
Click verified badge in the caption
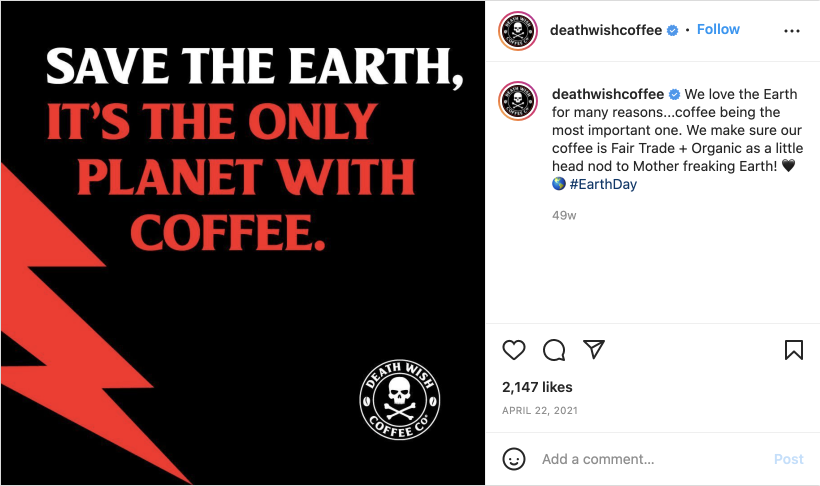pos(675,94)
